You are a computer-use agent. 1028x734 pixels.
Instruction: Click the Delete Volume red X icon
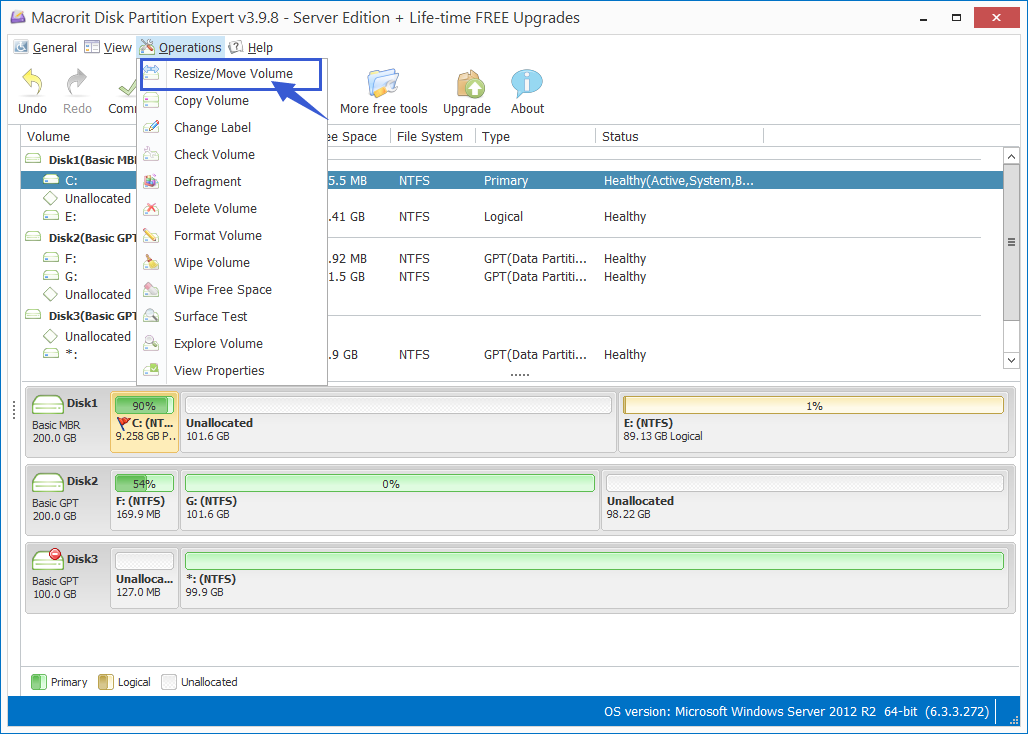(151, 208)
